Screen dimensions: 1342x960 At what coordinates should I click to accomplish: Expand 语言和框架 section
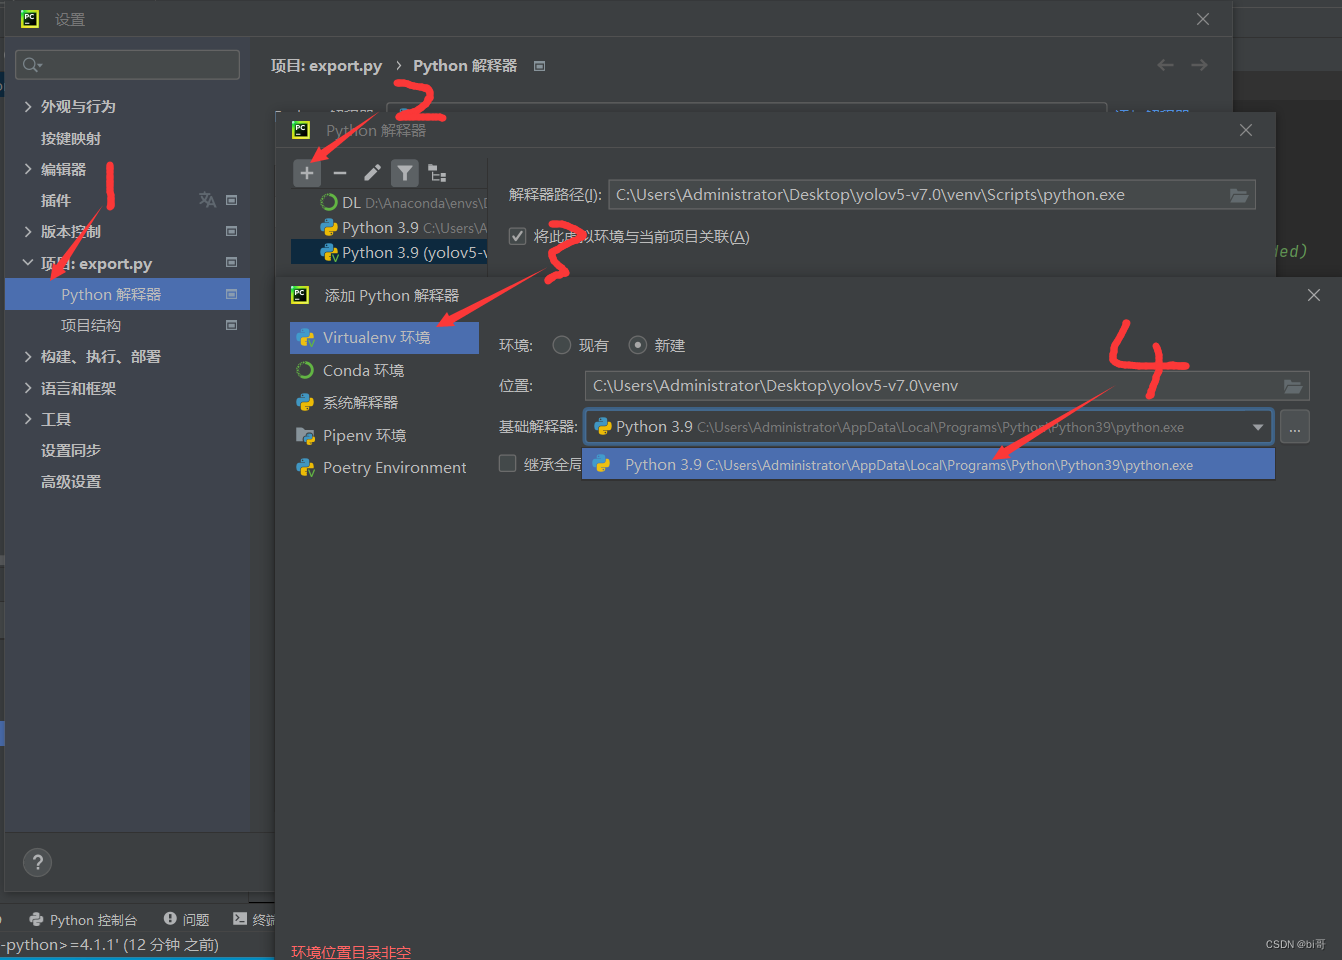(x=28, y=388)
